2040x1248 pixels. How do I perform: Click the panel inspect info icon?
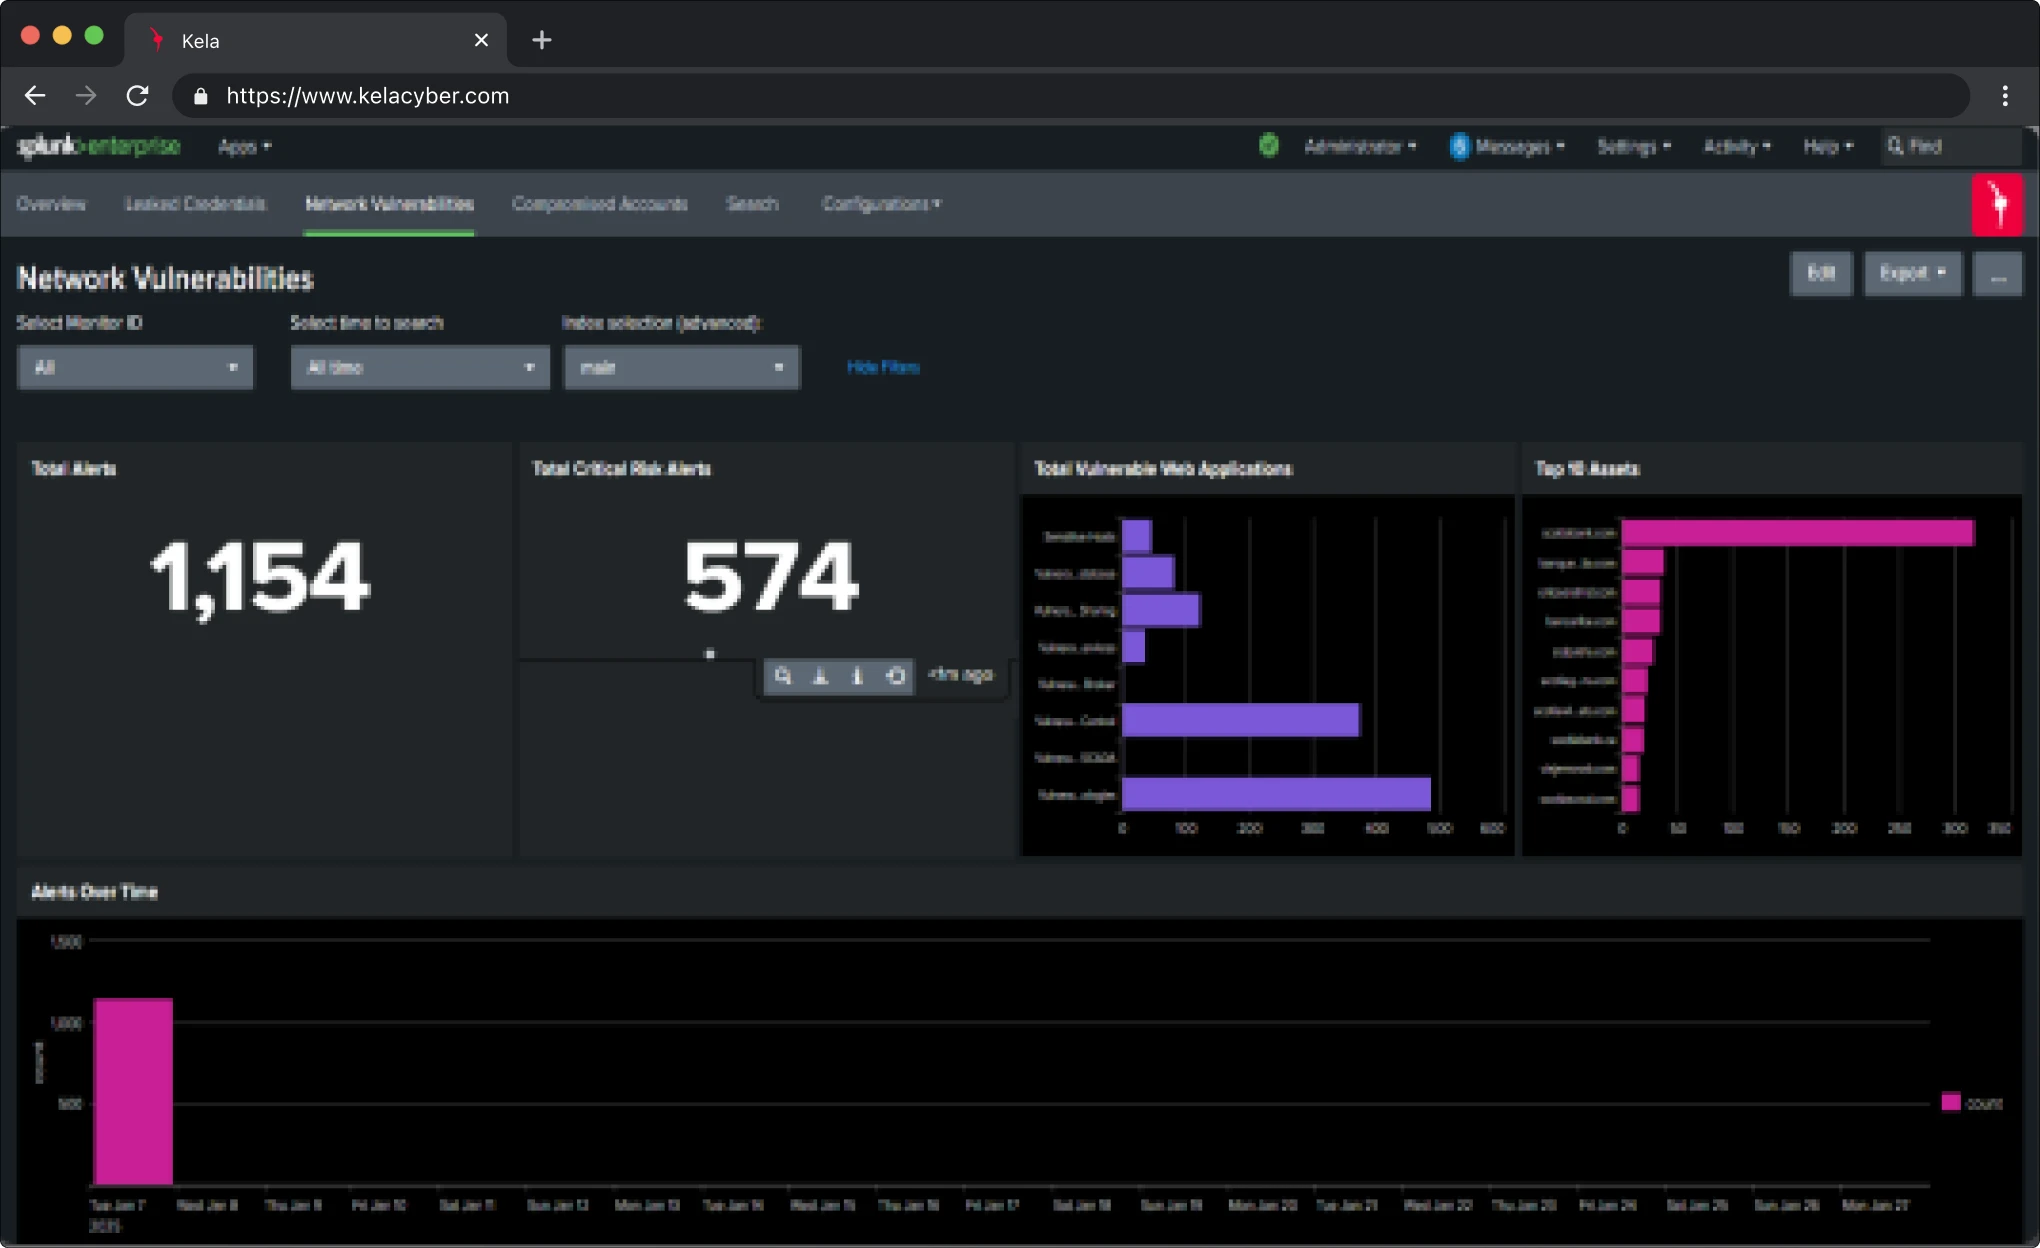857,676
